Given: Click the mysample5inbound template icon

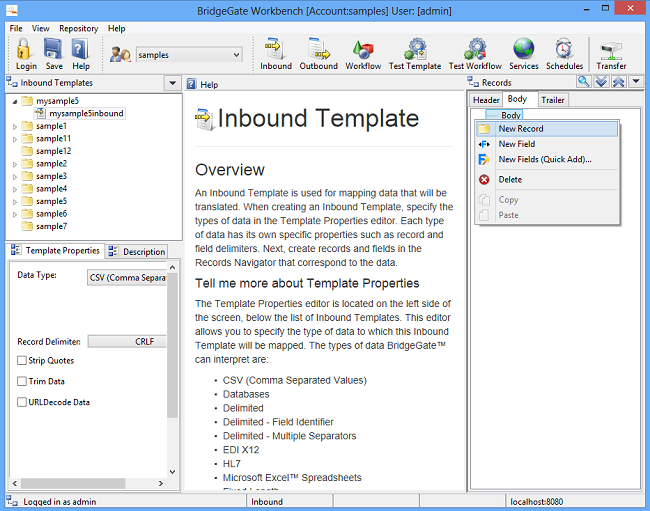Looking at the screenshot, I should tap(40, 113).
